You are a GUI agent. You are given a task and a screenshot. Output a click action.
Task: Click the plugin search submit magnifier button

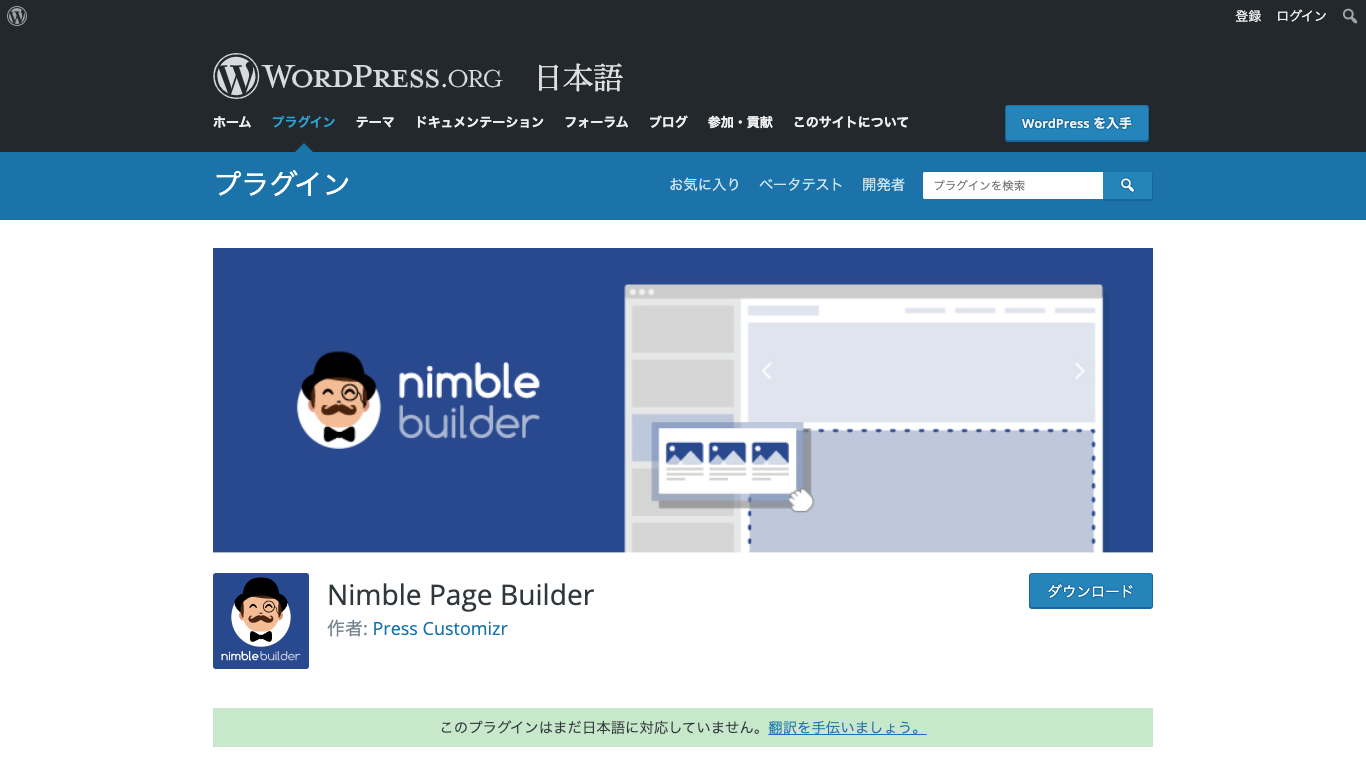(1127, 185)
